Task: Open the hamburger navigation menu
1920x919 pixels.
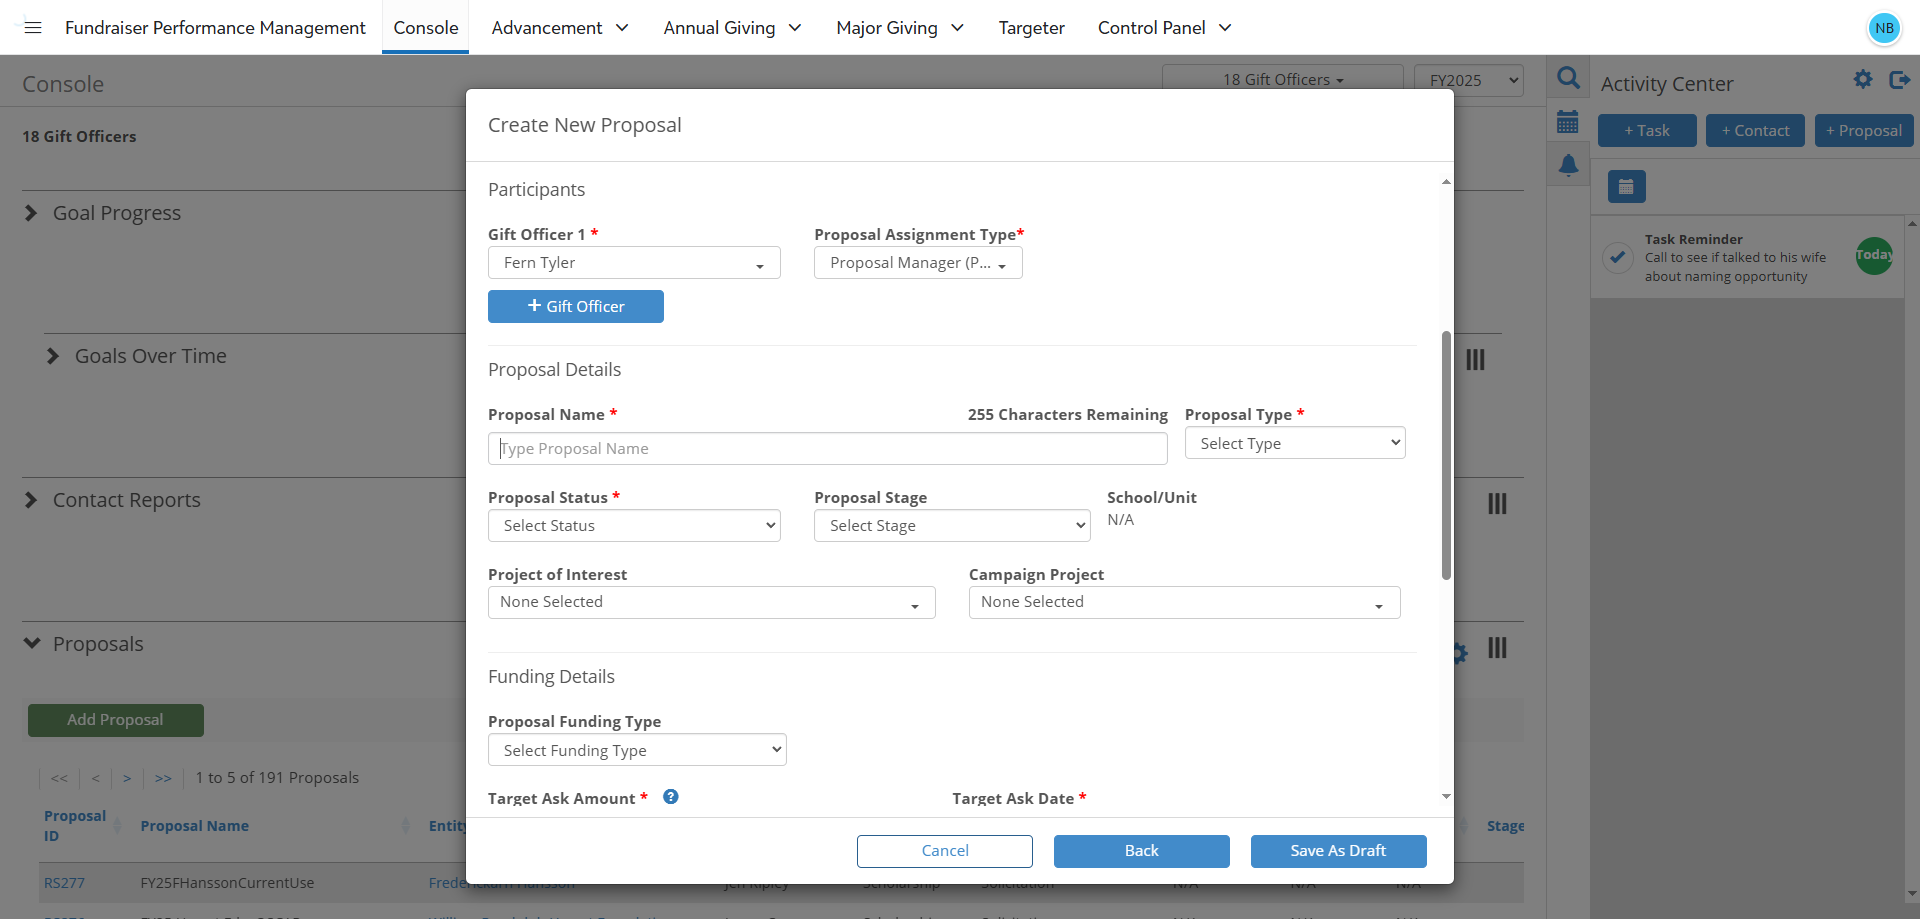Action: click(x=33, y=27)
